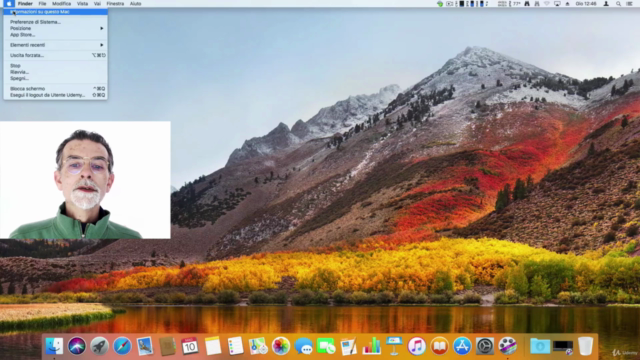Expand Posizione submenu
The image size is (640, 360).
(56, 29)
